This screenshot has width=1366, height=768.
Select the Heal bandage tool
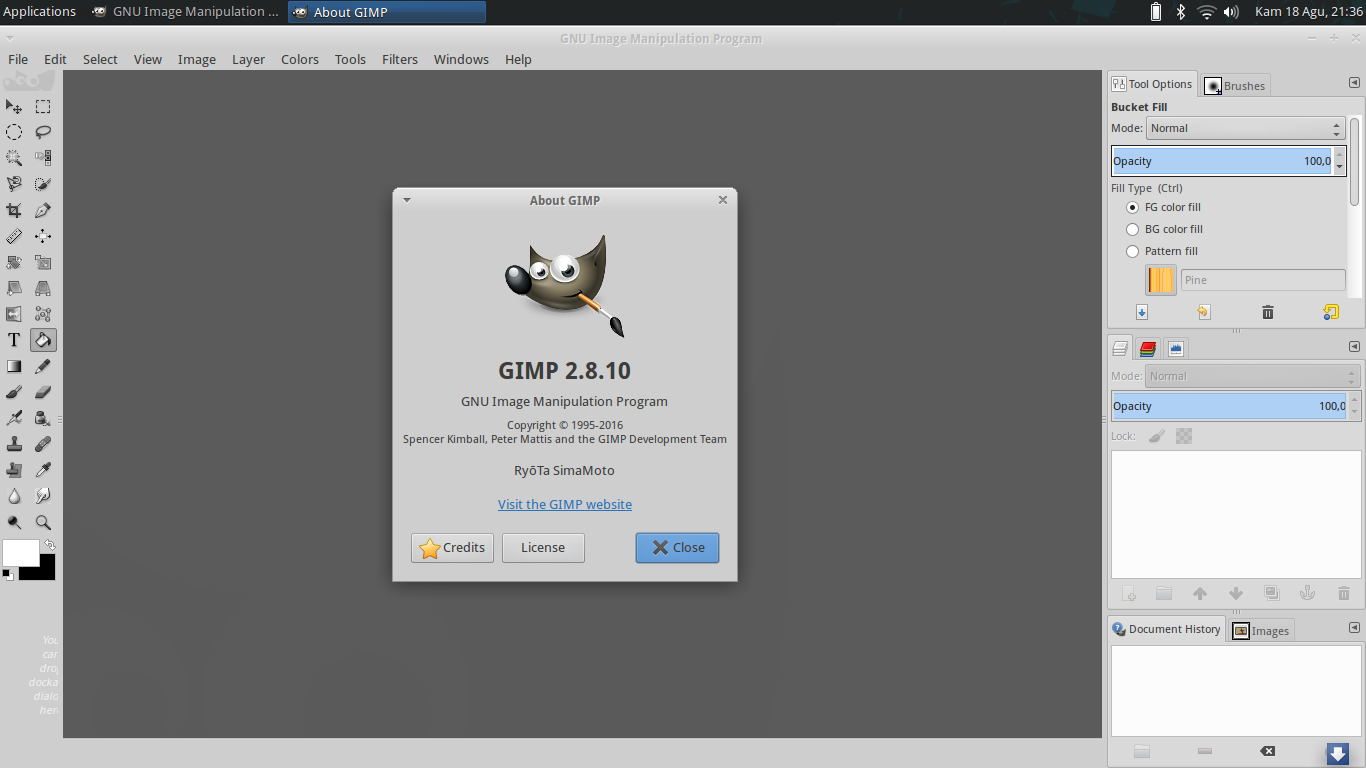coord(43,444)
